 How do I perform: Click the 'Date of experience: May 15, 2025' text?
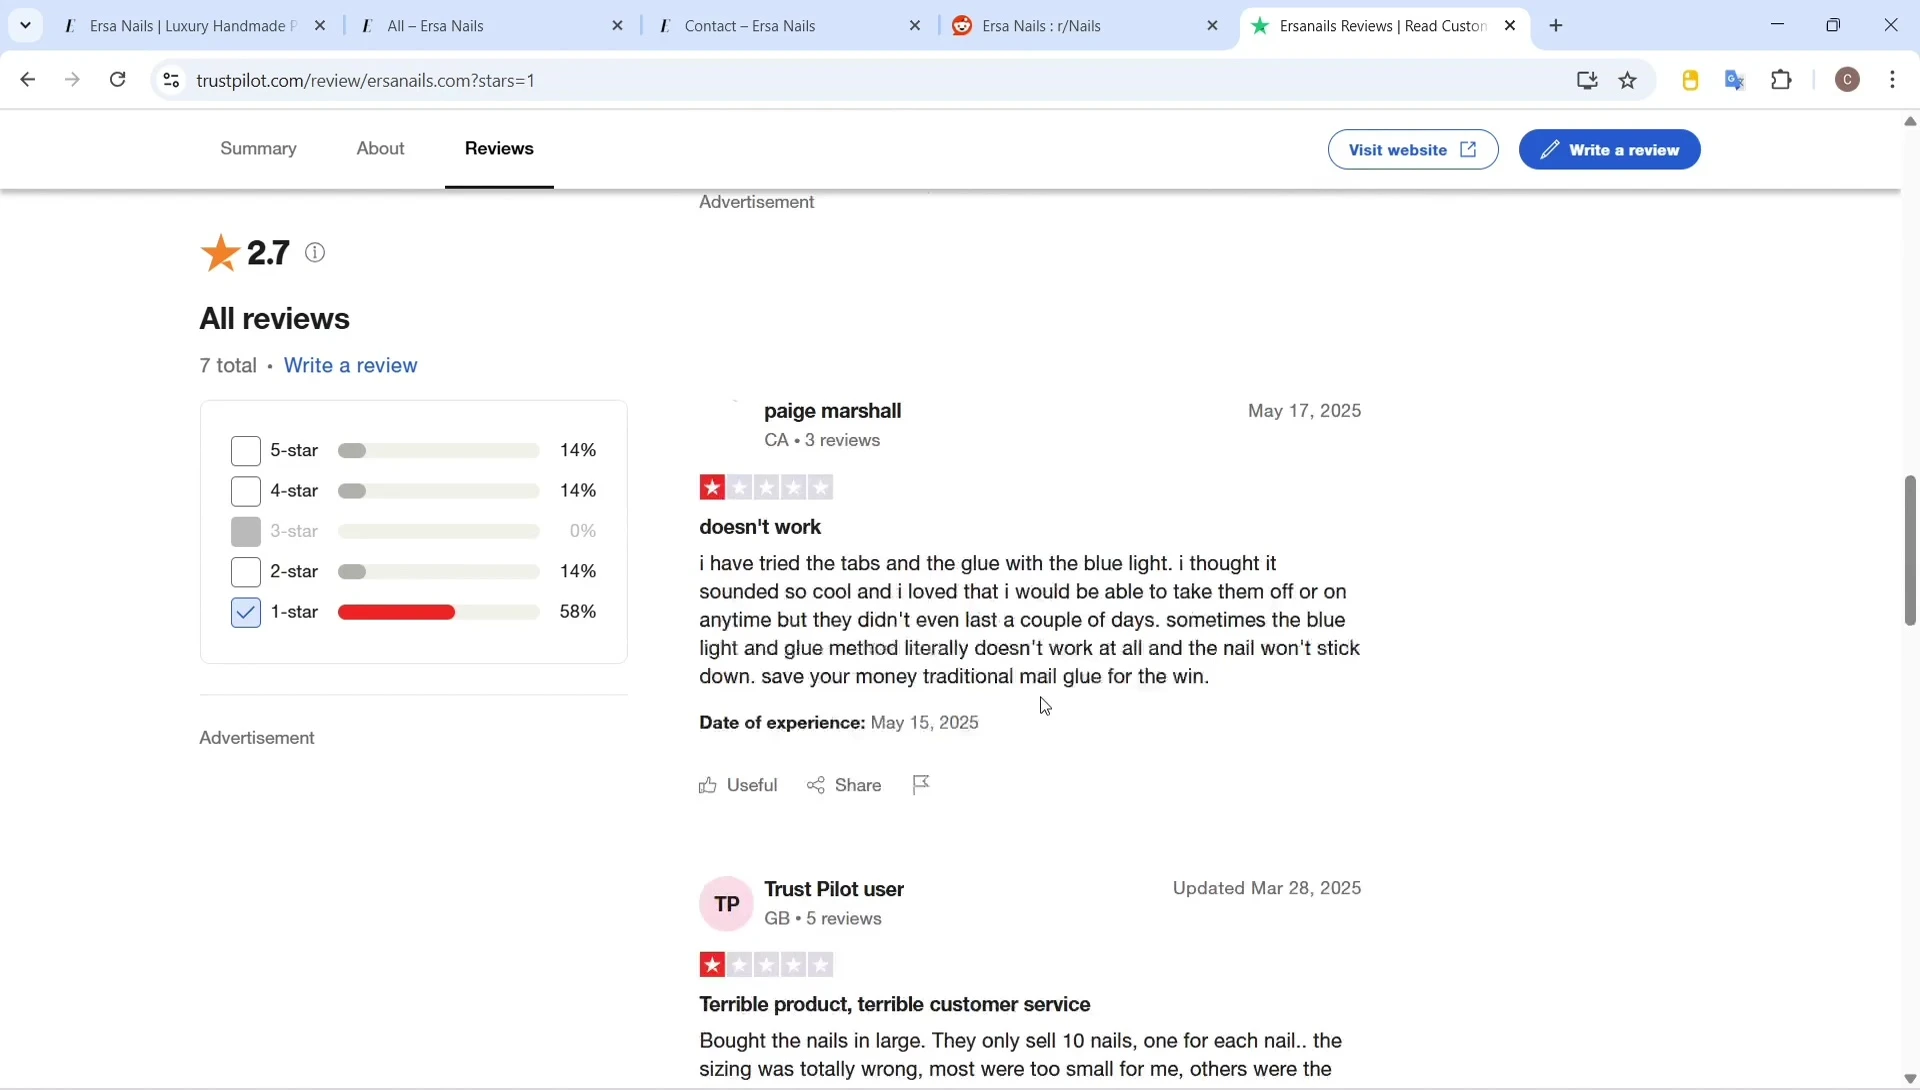(839, 723)
